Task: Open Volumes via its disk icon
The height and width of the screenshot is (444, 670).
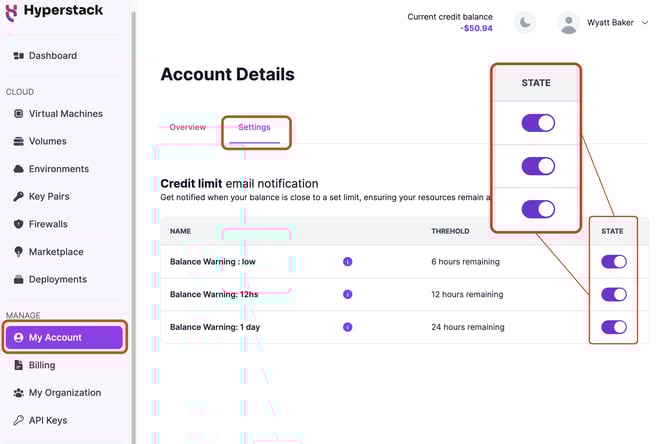Action: (x=18, y=141)
